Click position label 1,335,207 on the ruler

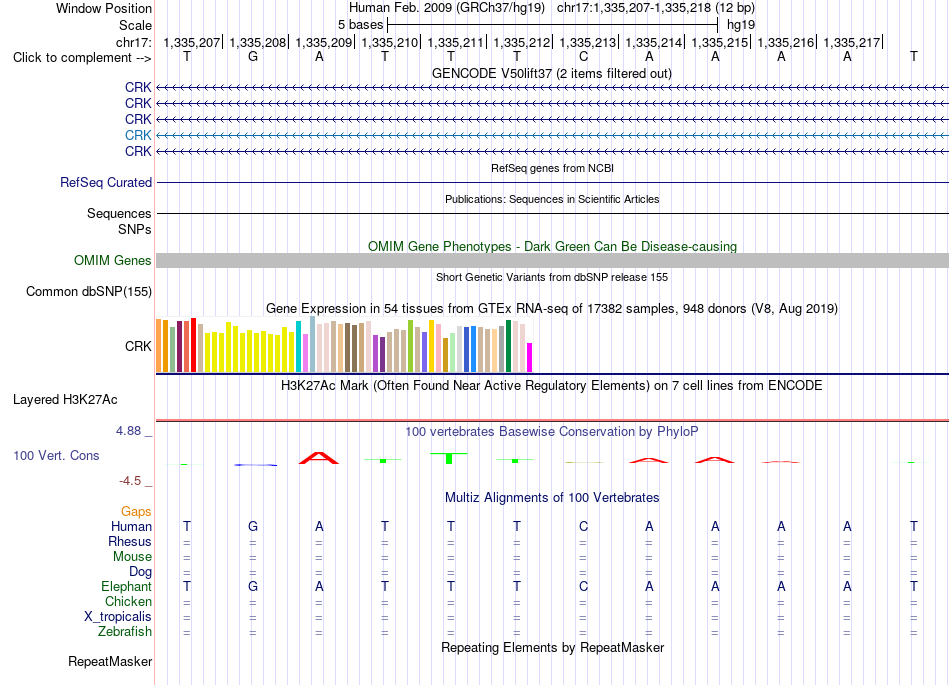192,42
